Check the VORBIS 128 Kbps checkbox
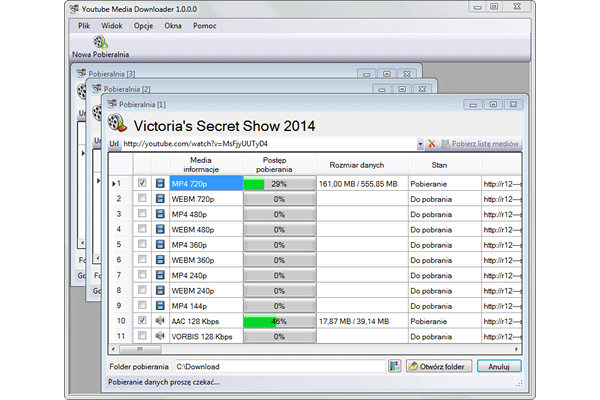 click(142, 336)
